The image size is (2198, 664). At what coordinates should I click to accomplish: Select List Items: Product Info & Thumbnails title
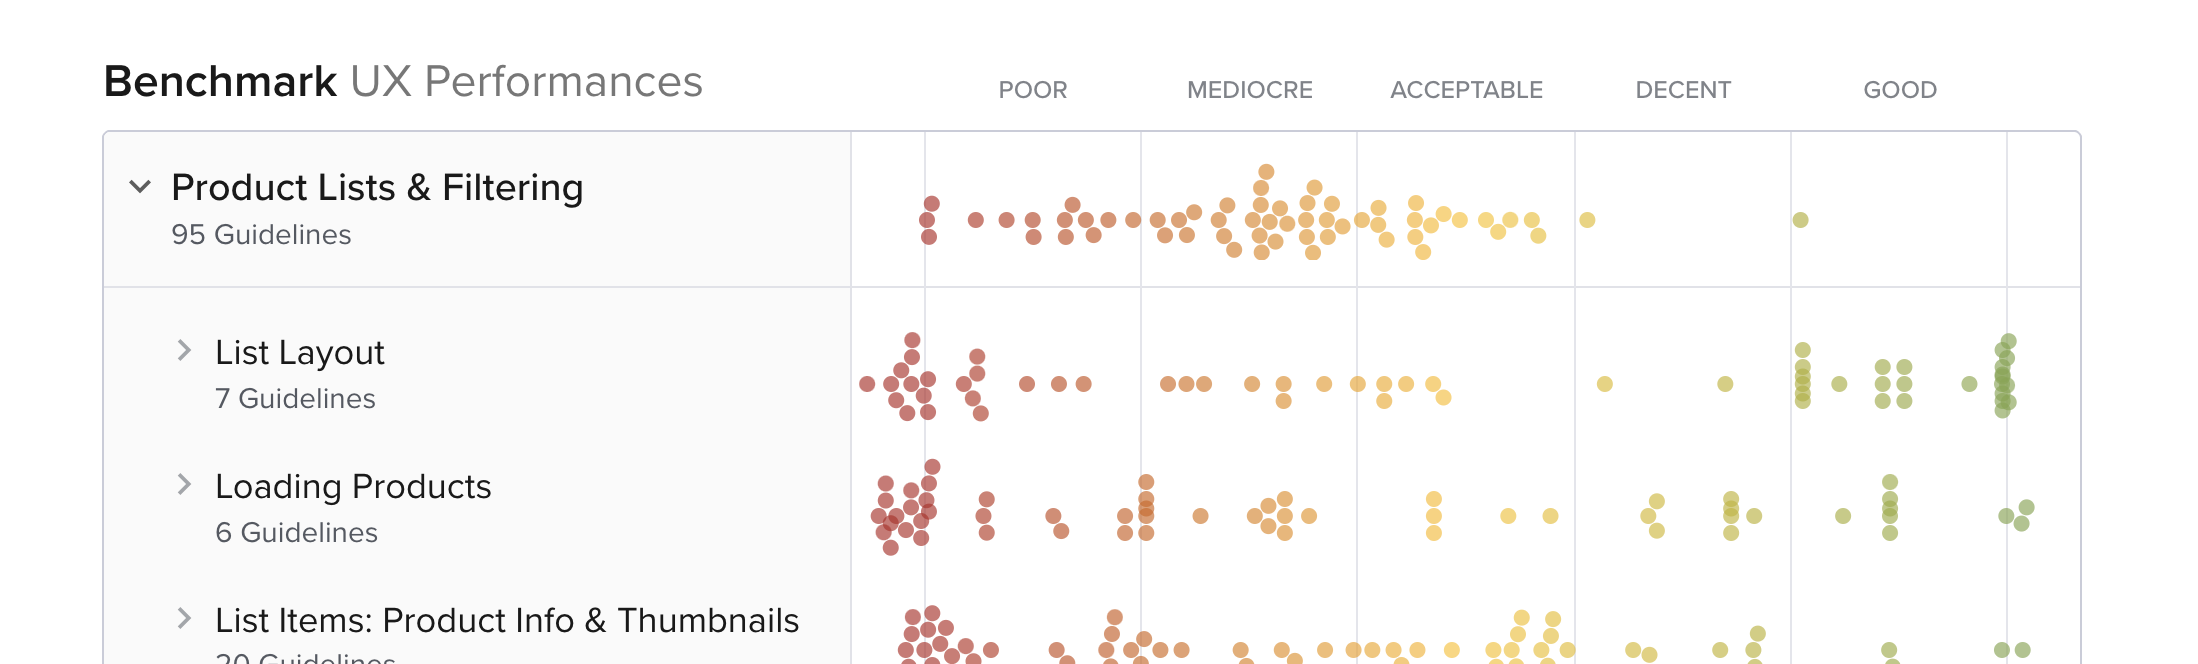pyautogui.click(x=506, y=620)
